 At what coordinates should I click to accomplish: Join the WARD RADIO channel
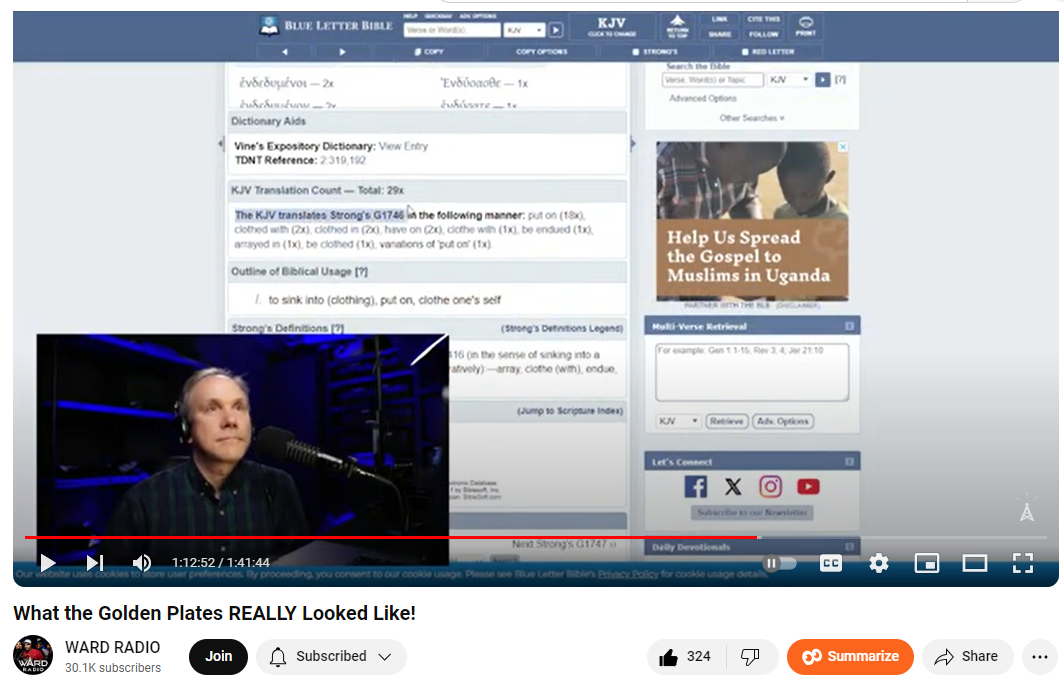point(218,657)
